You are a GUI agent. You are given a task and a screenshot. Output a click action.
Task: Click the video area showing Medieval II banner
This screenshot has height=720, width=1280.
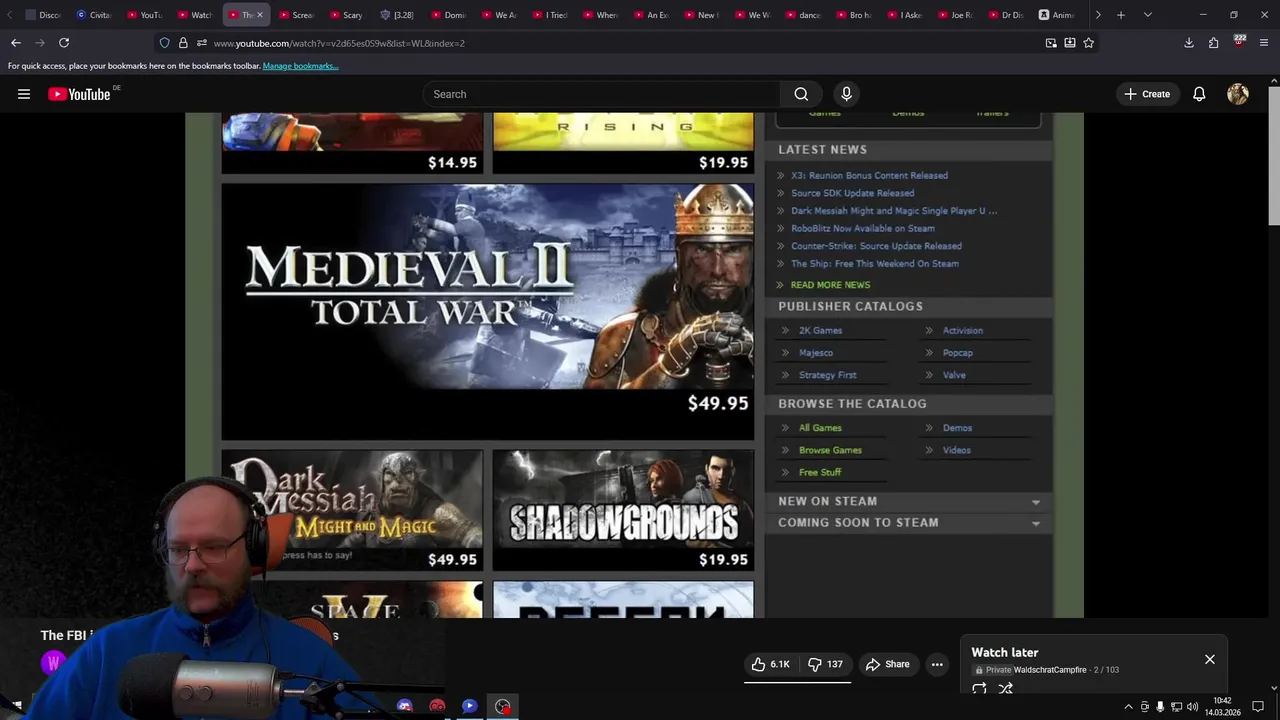pos(488,311)
